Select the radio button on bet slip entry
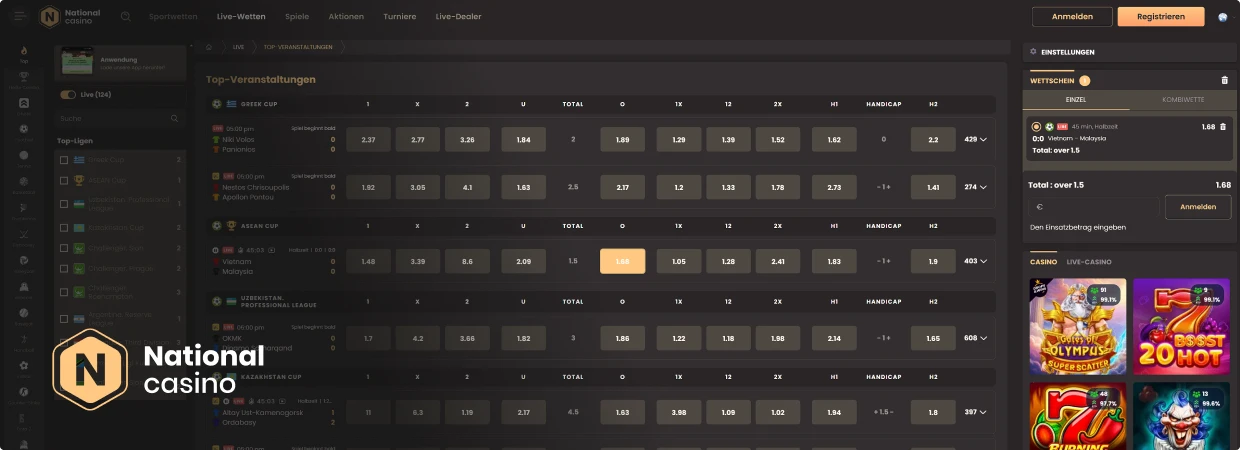1240x450 pixels. [1036, 127]
